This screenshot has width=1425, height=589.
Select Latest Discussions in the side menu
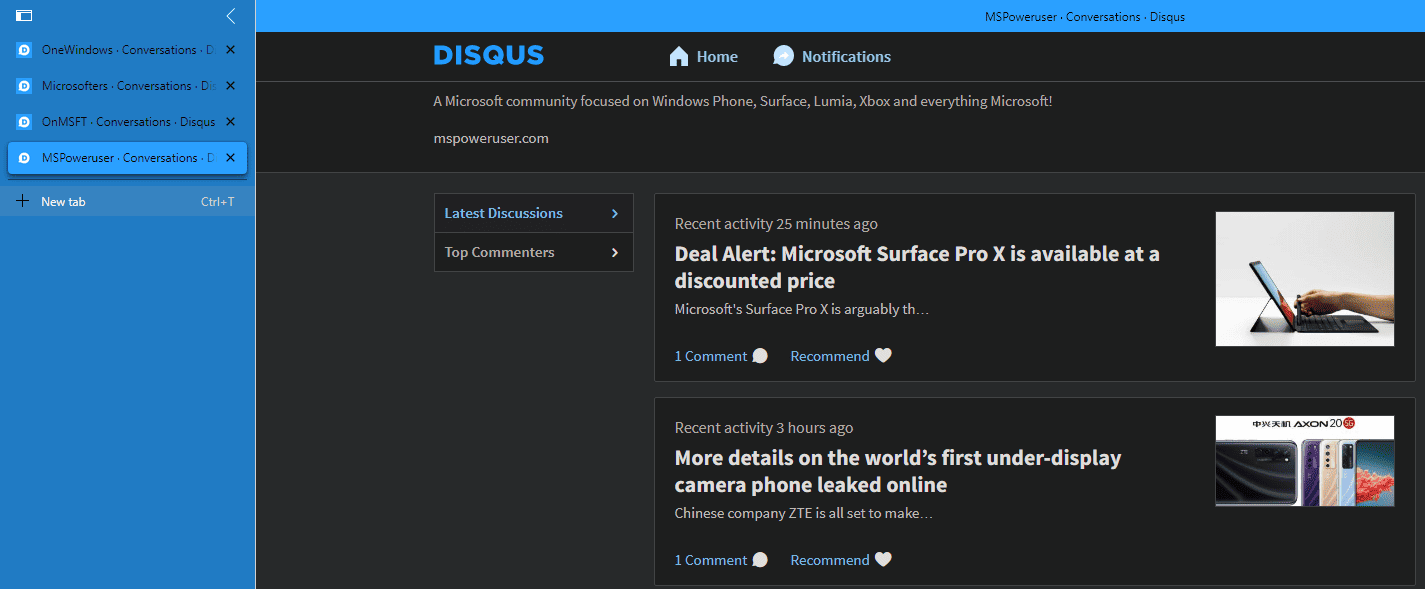click(533, 213)
